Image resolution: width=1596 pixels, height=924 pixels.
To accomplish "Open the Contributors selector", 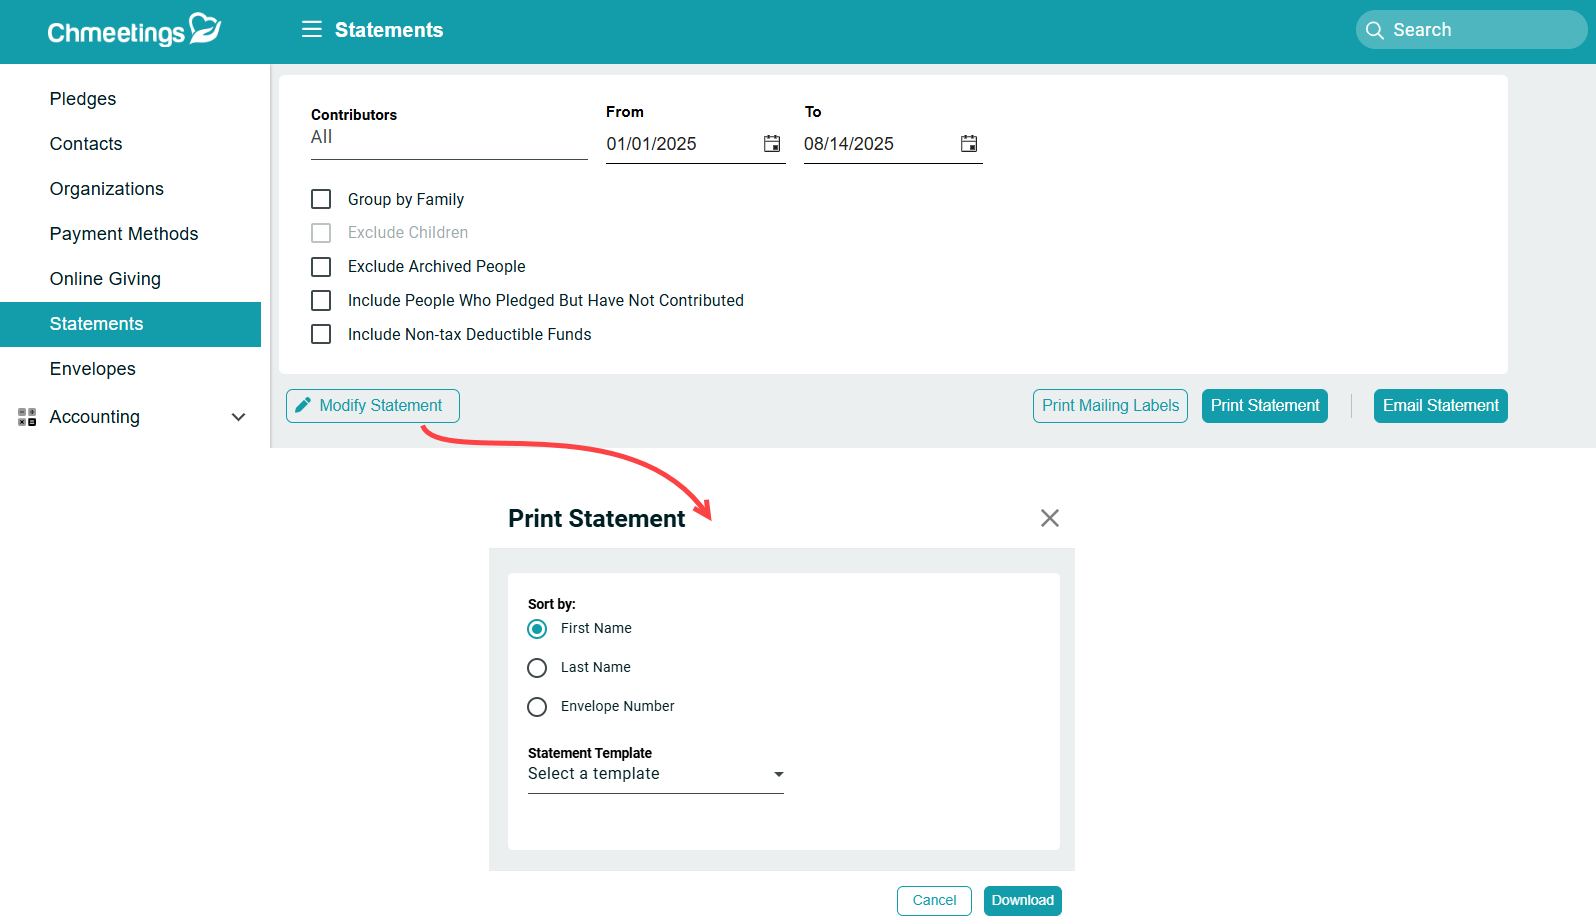I will [x=448, y=138].
